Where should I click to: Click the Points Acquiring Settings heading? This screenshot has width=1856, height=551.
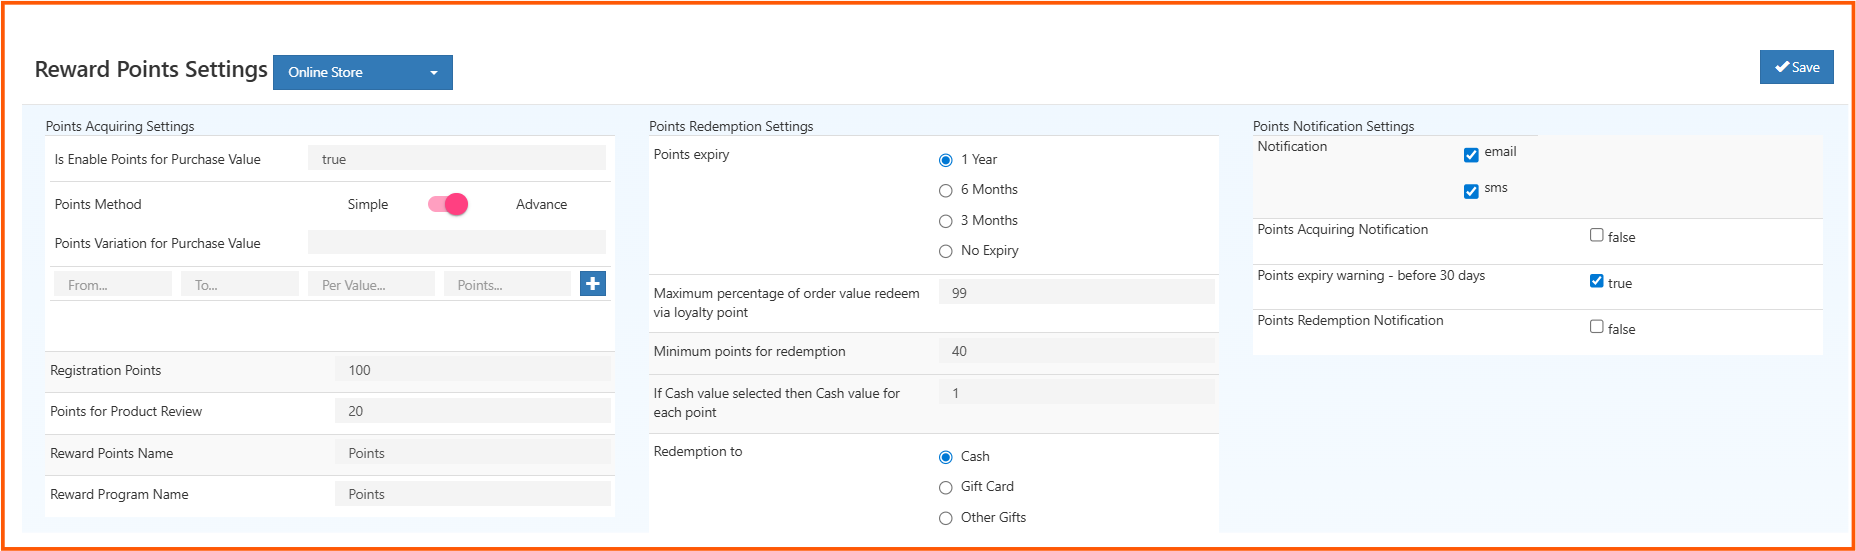pos(120,126)
